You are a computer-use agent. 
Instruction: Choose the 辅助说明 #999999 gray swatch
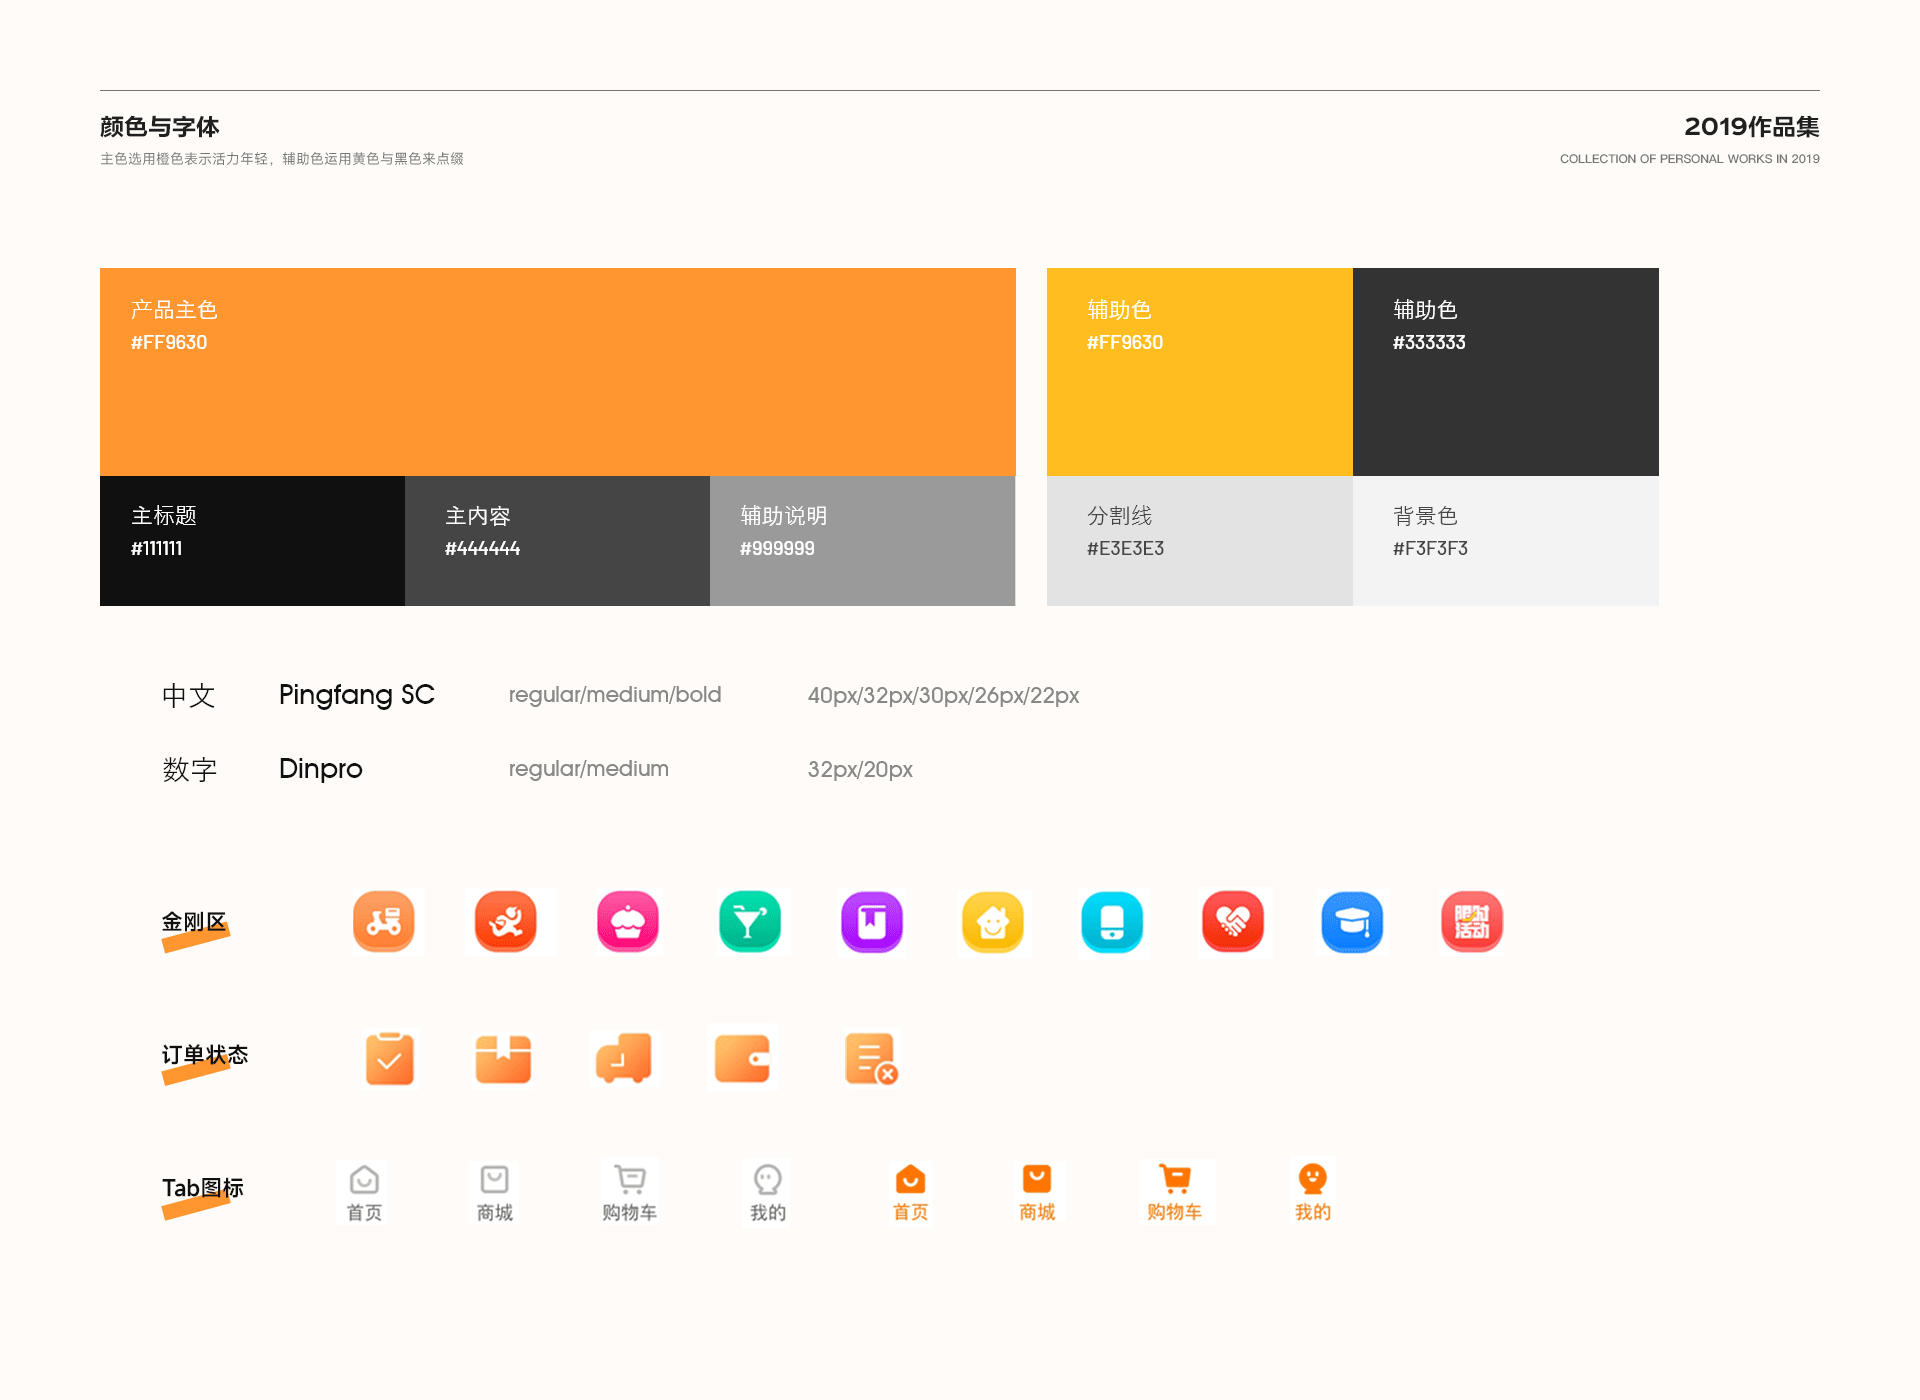[863, 541]
